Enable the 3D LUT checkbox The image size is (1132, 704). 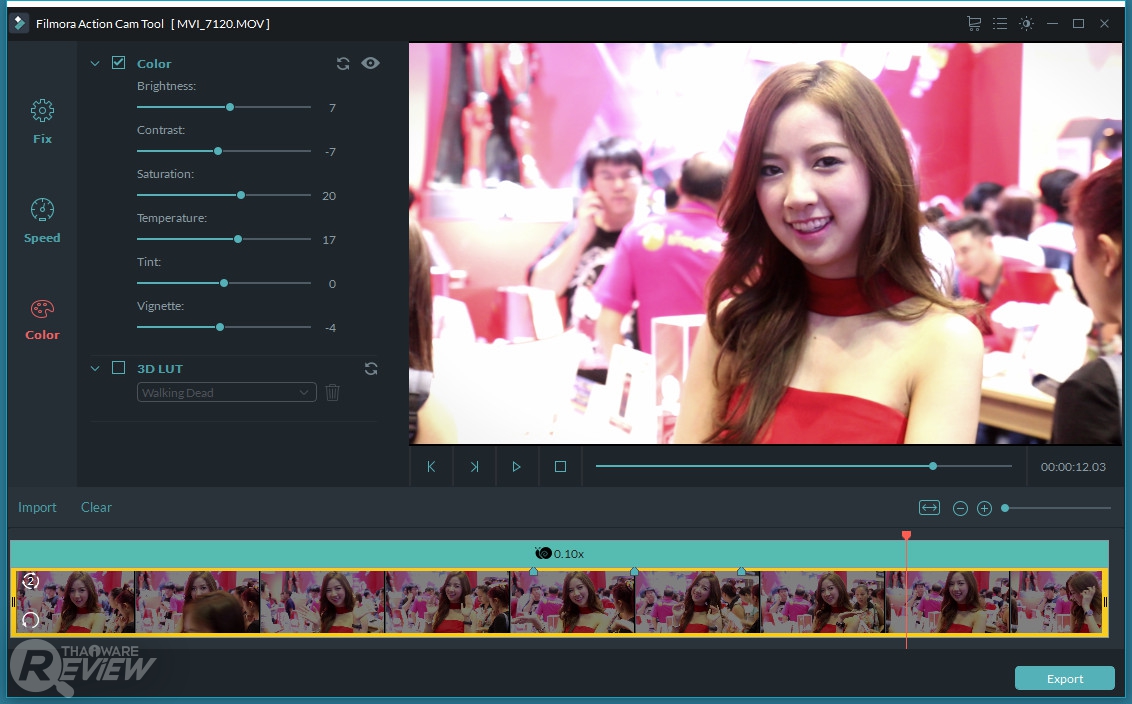coord(118,368)
